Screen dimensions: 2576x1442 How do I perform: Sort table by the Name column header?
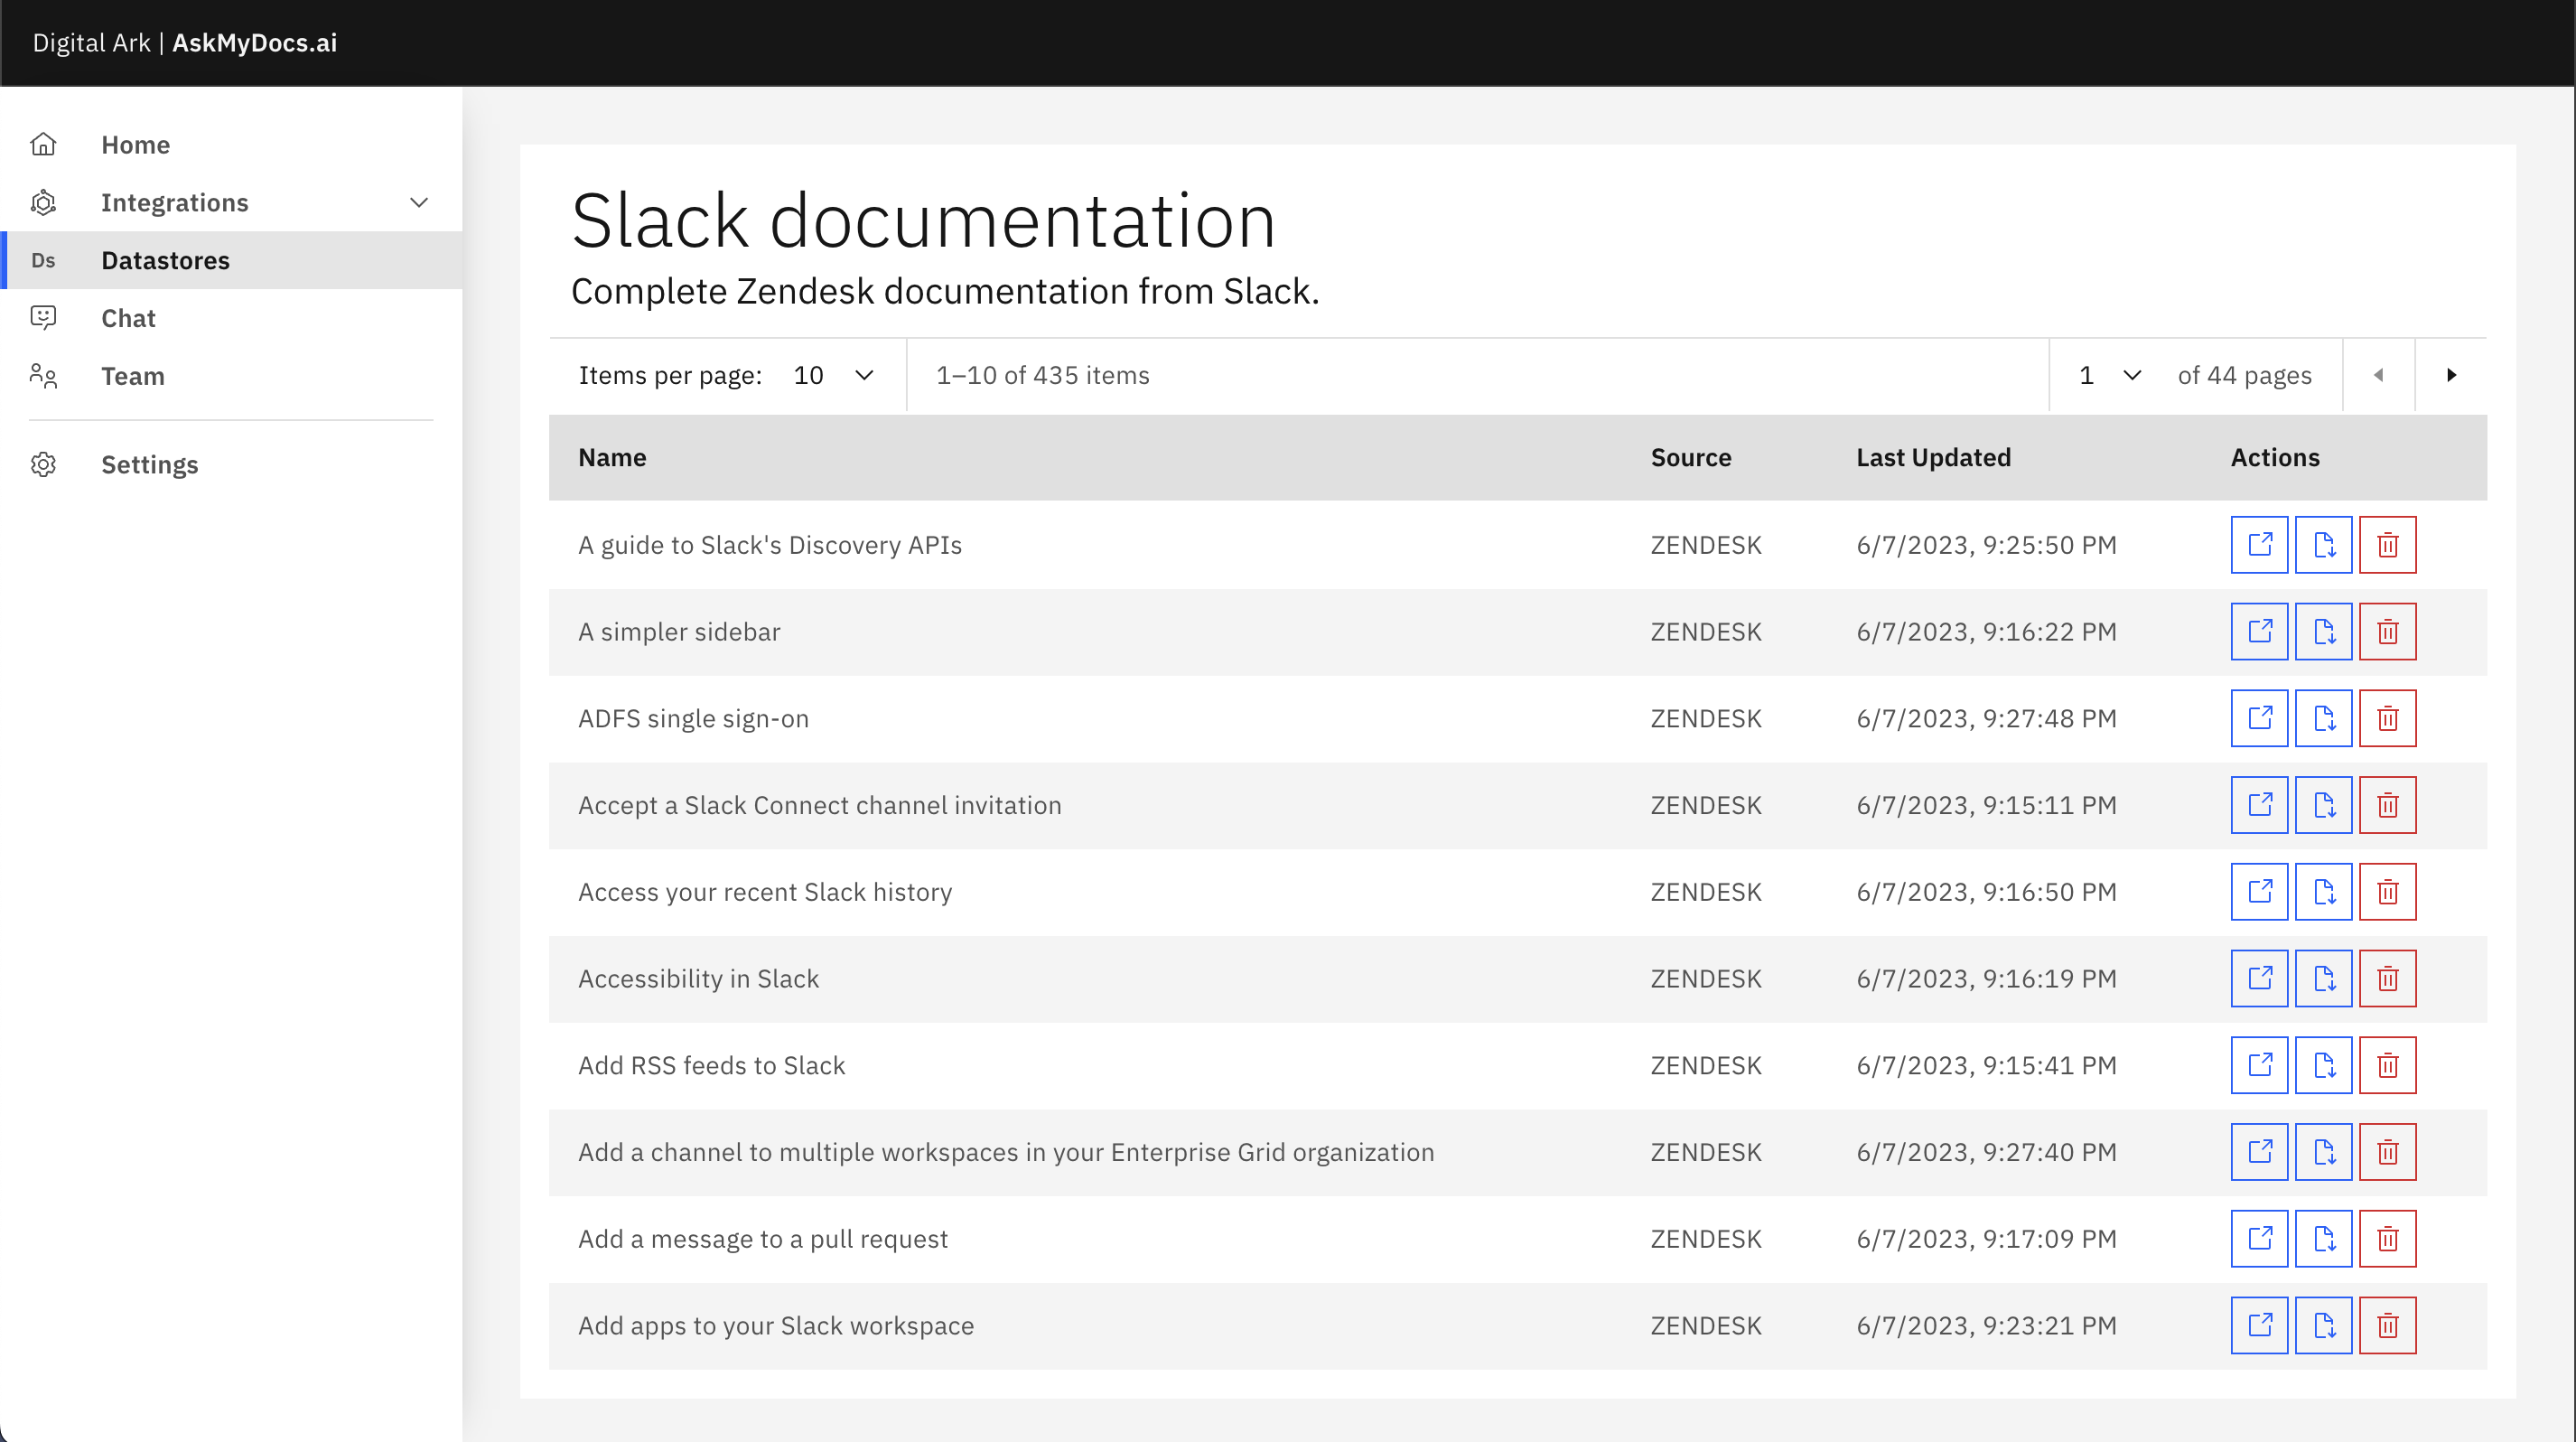[x=612, y=458]
